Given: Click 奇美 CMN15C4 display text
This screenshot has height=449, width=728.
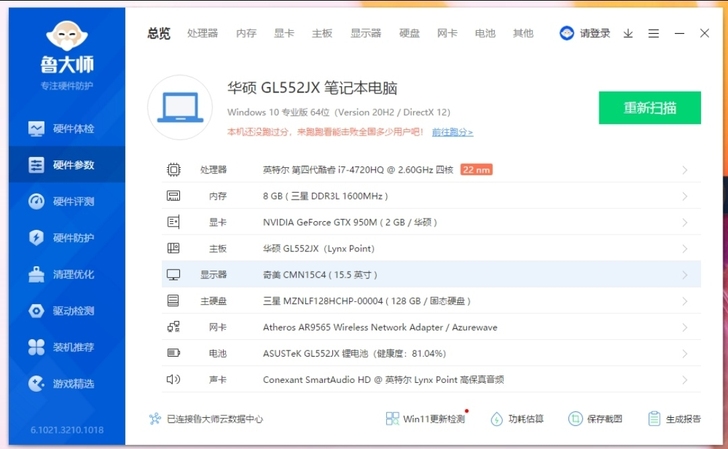Looking at the screenshot, I should coord(320,275).
